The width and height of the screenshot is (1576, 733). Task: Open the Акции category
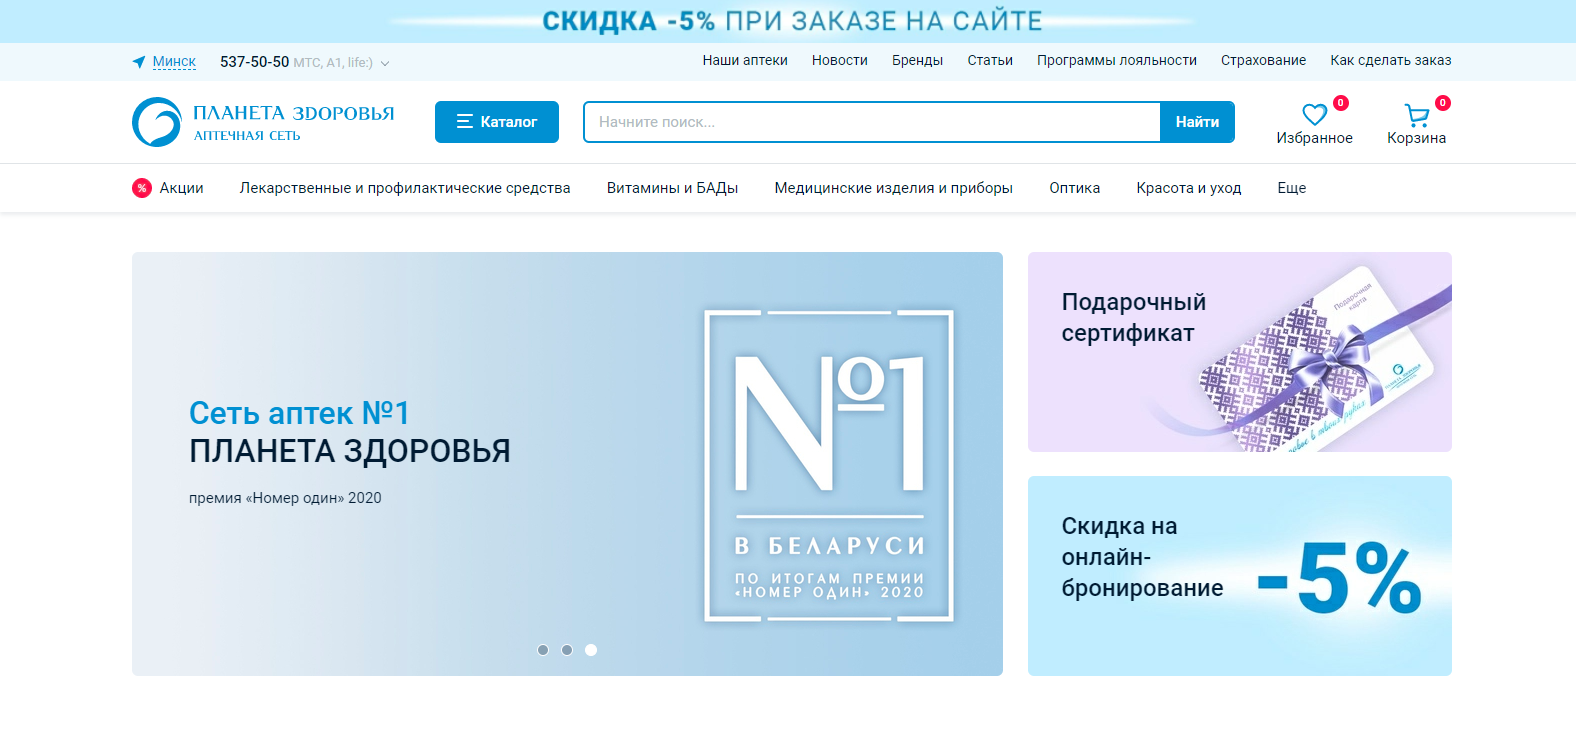coord(181,188)
